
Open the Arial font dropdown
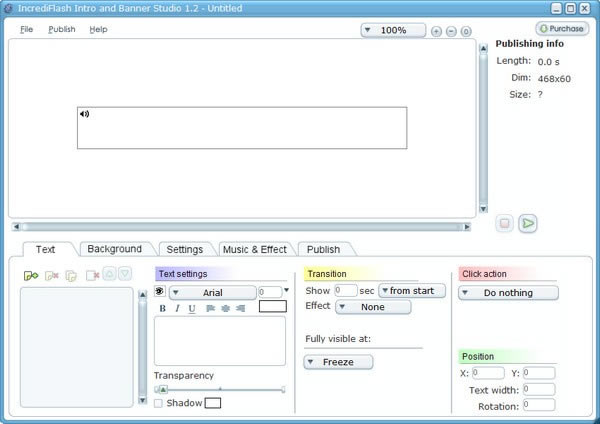[x=212, y=292]
